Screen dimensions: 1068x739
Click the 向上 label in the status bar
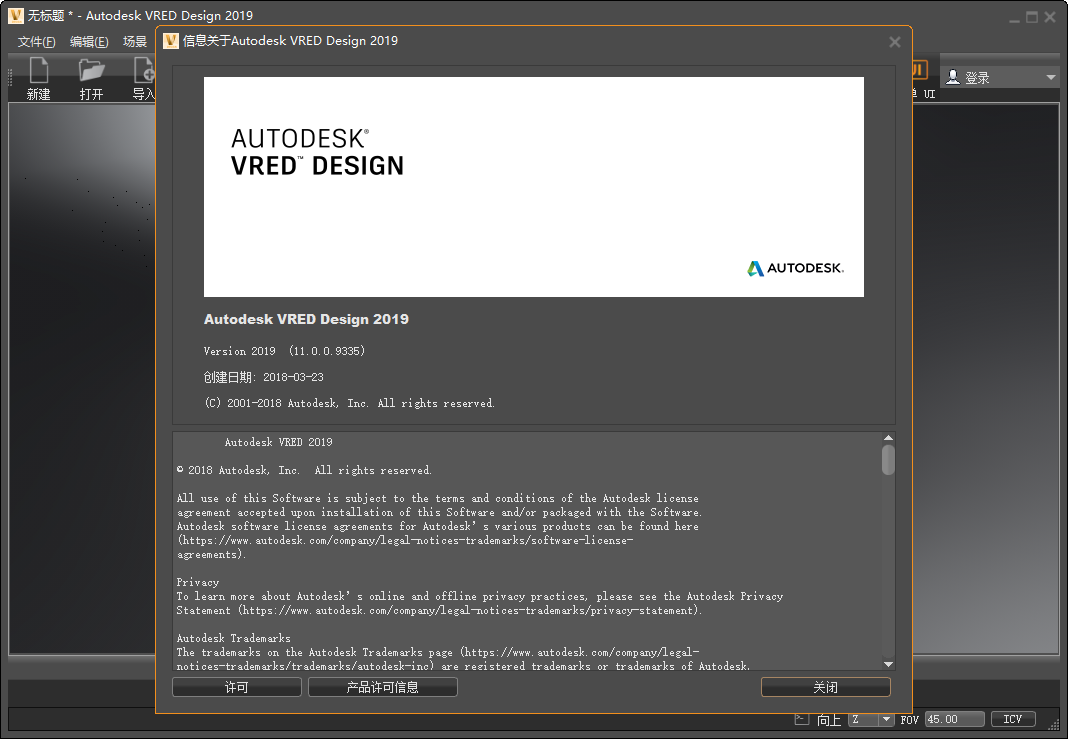[x=829, y=719]
